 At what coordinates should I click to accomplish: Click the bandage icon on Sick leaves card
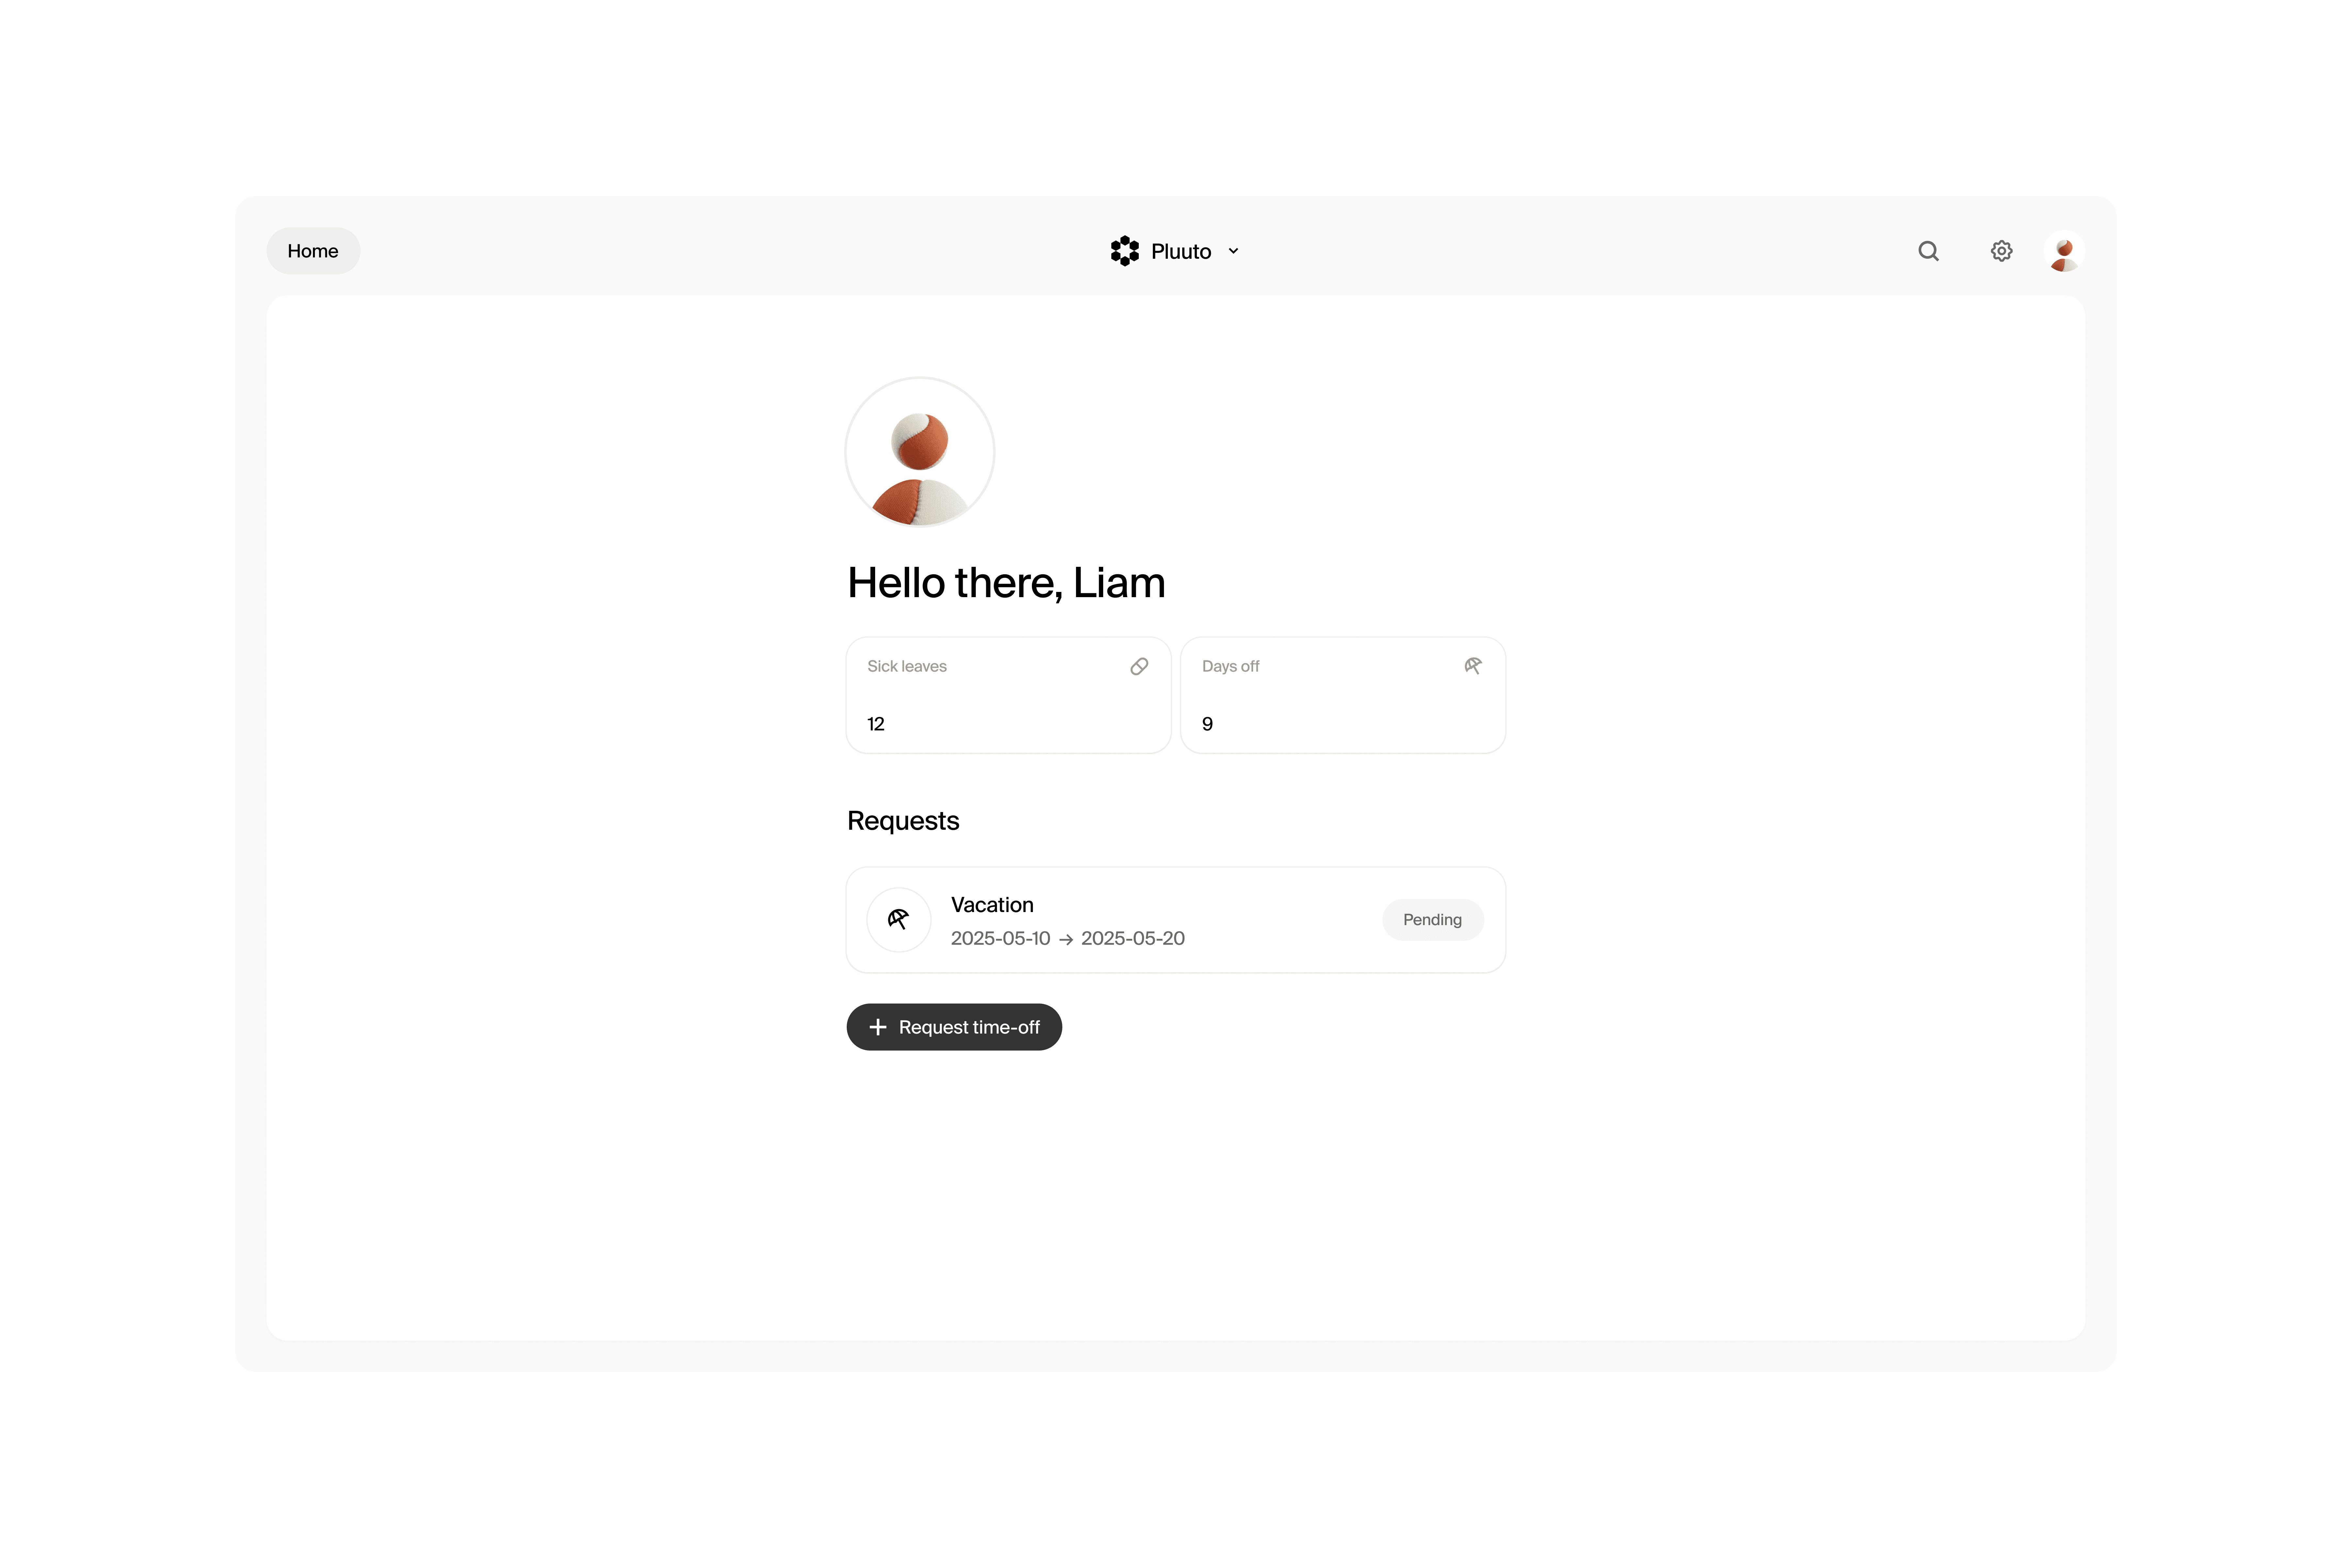[1139, 666]
